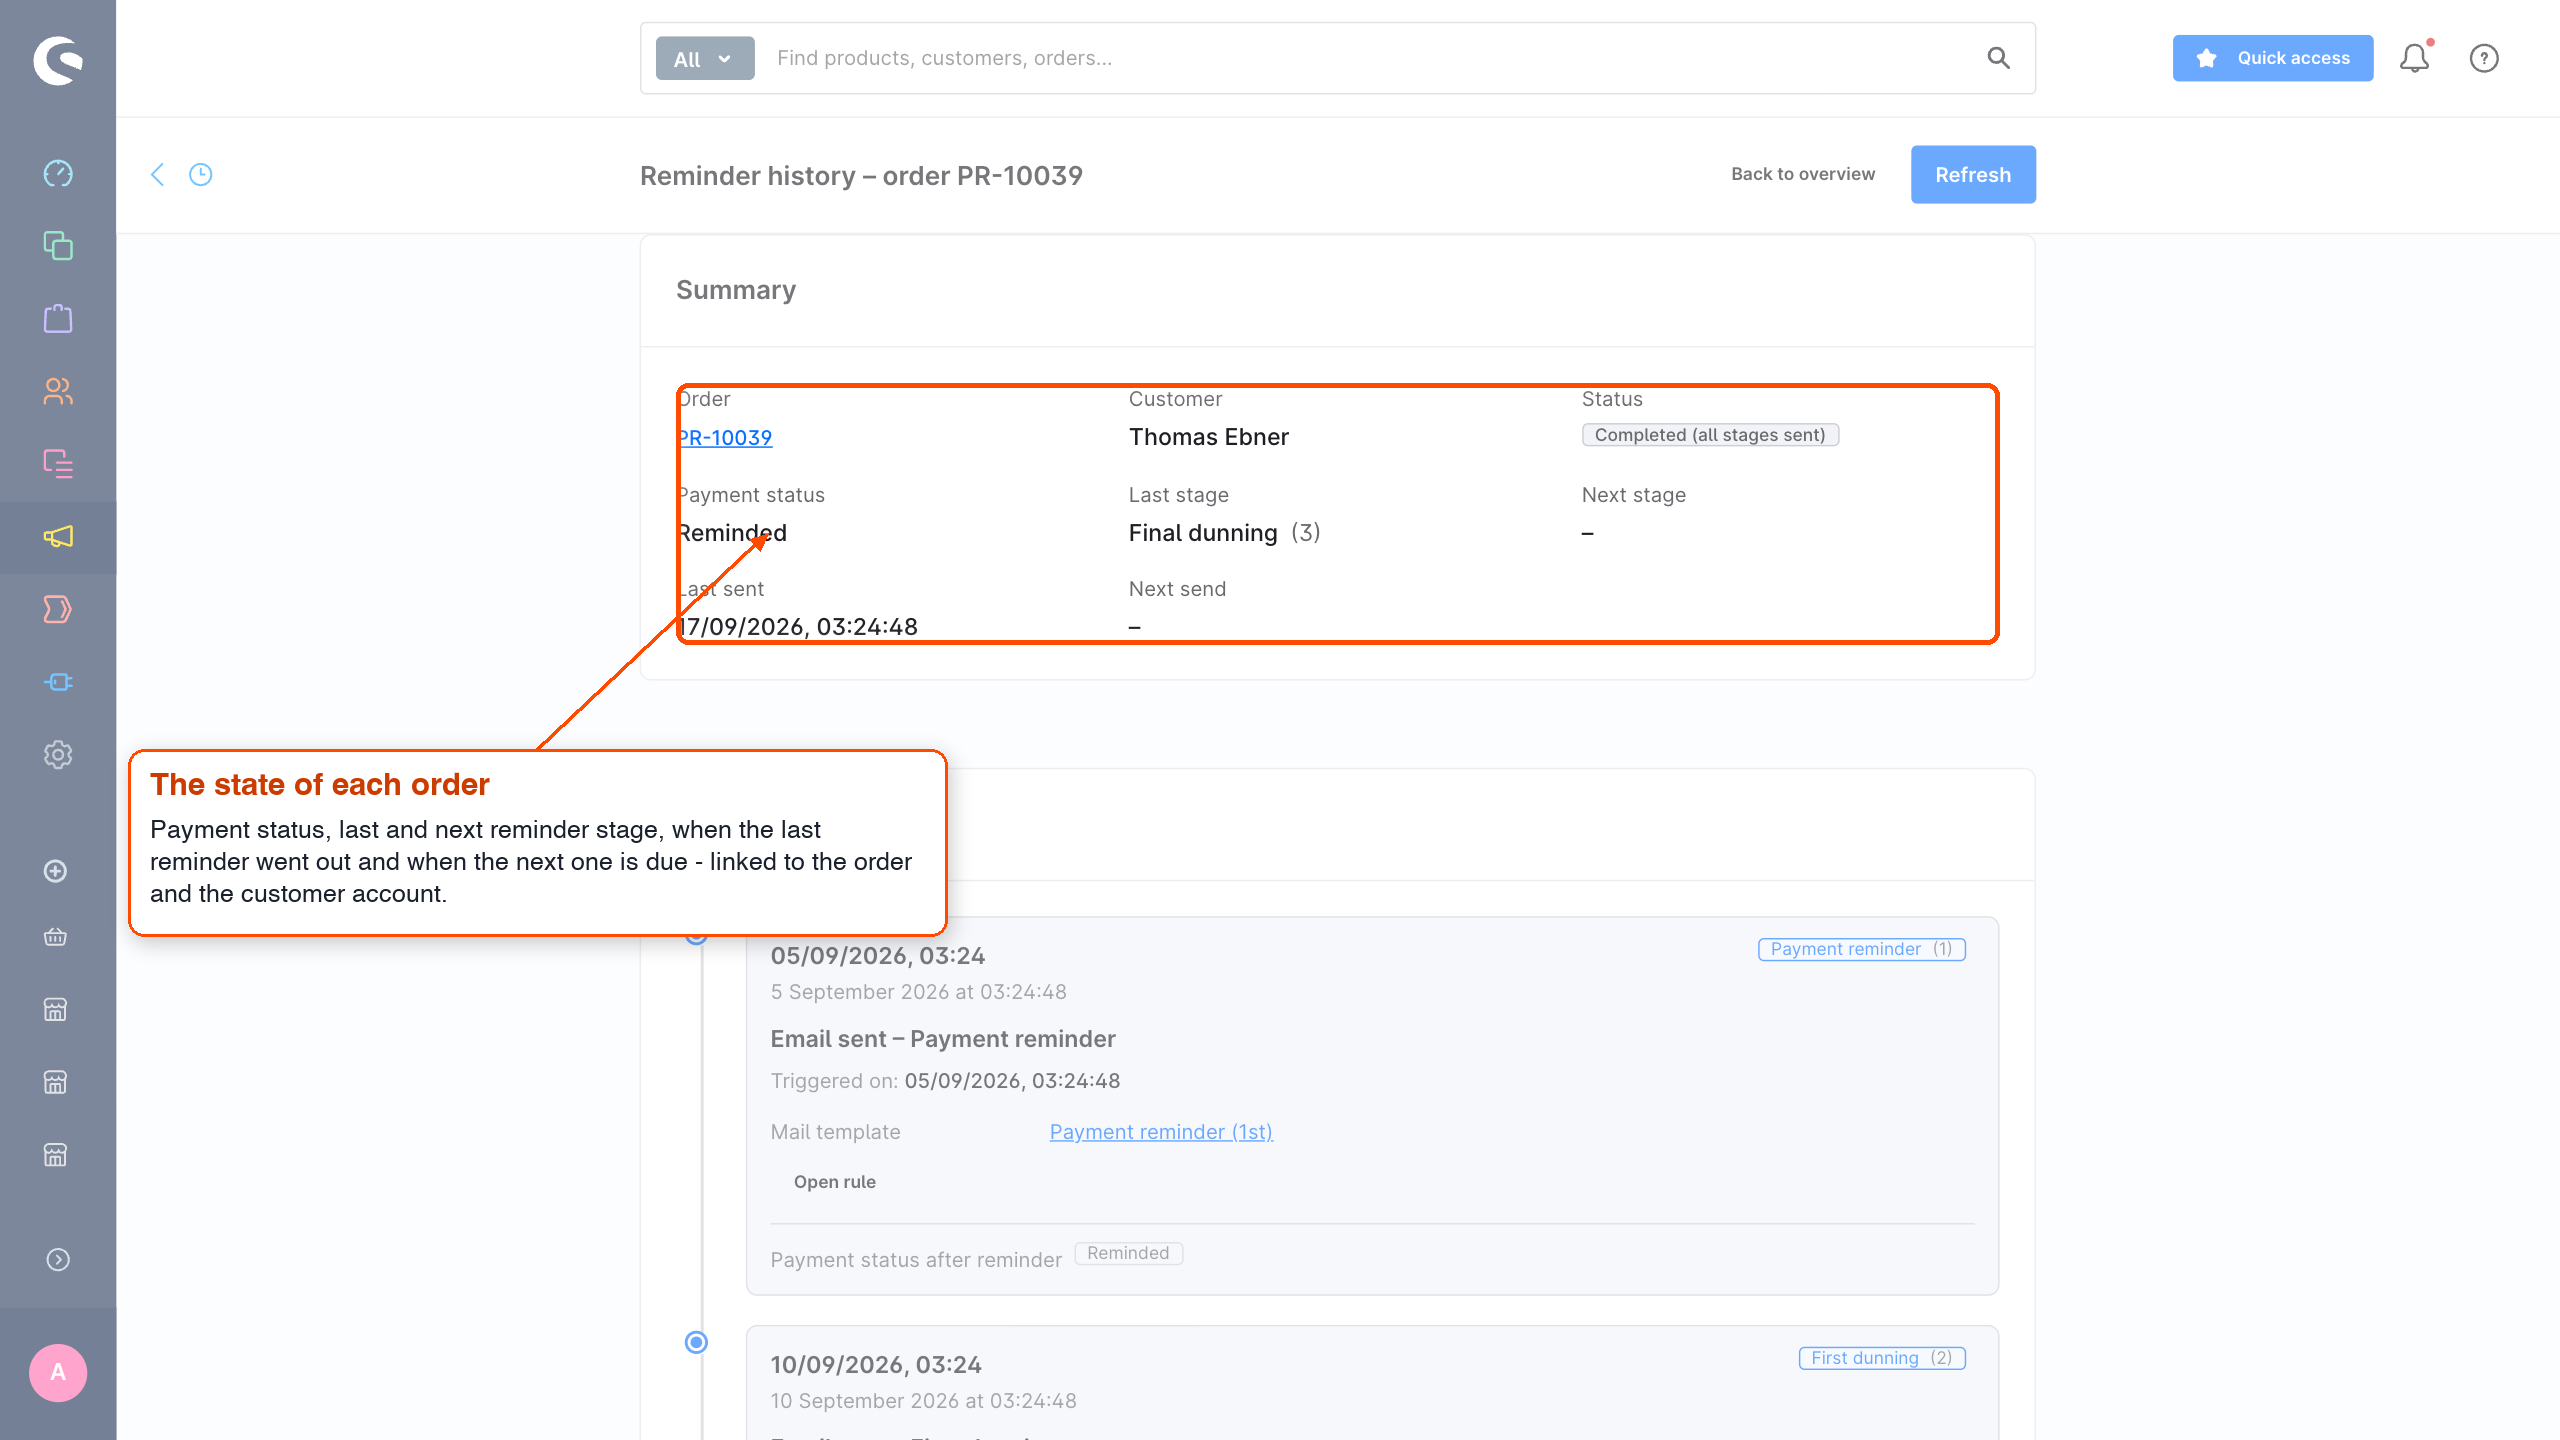
Task: Click the Completed (all stages sent) status badge
Action: [x=1710, y=435]
